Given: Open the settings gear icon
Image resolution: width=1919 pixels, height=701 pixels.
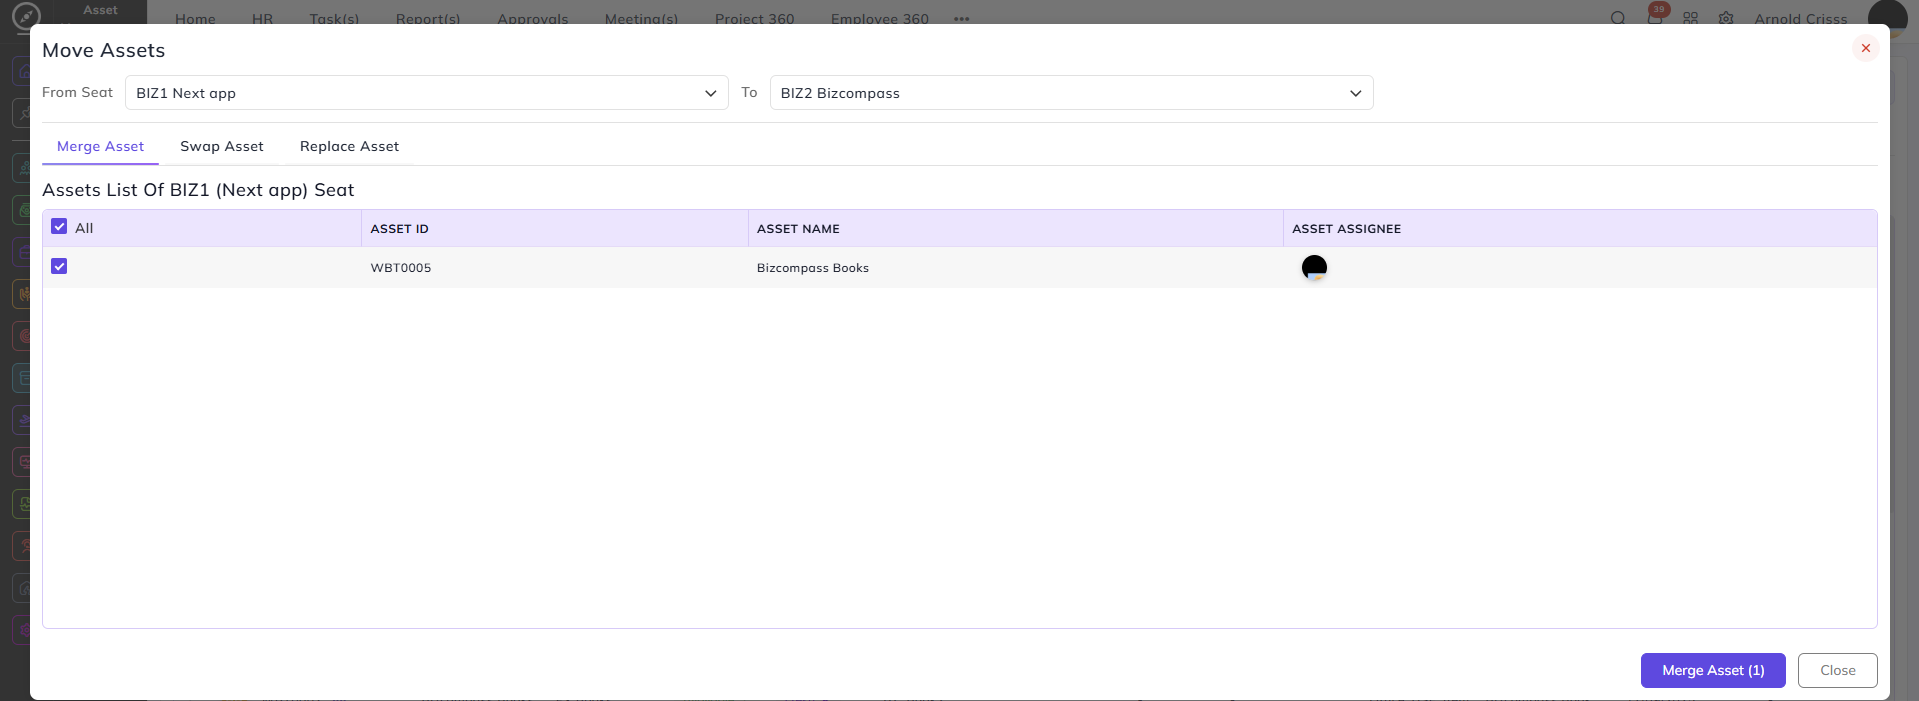Looking at the screenshot, I should click(1726, 18).
